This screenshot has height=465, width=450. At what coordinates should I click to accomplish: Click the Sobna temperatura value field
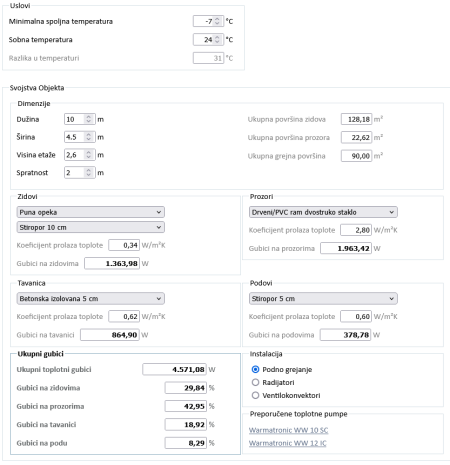point(203,39)
